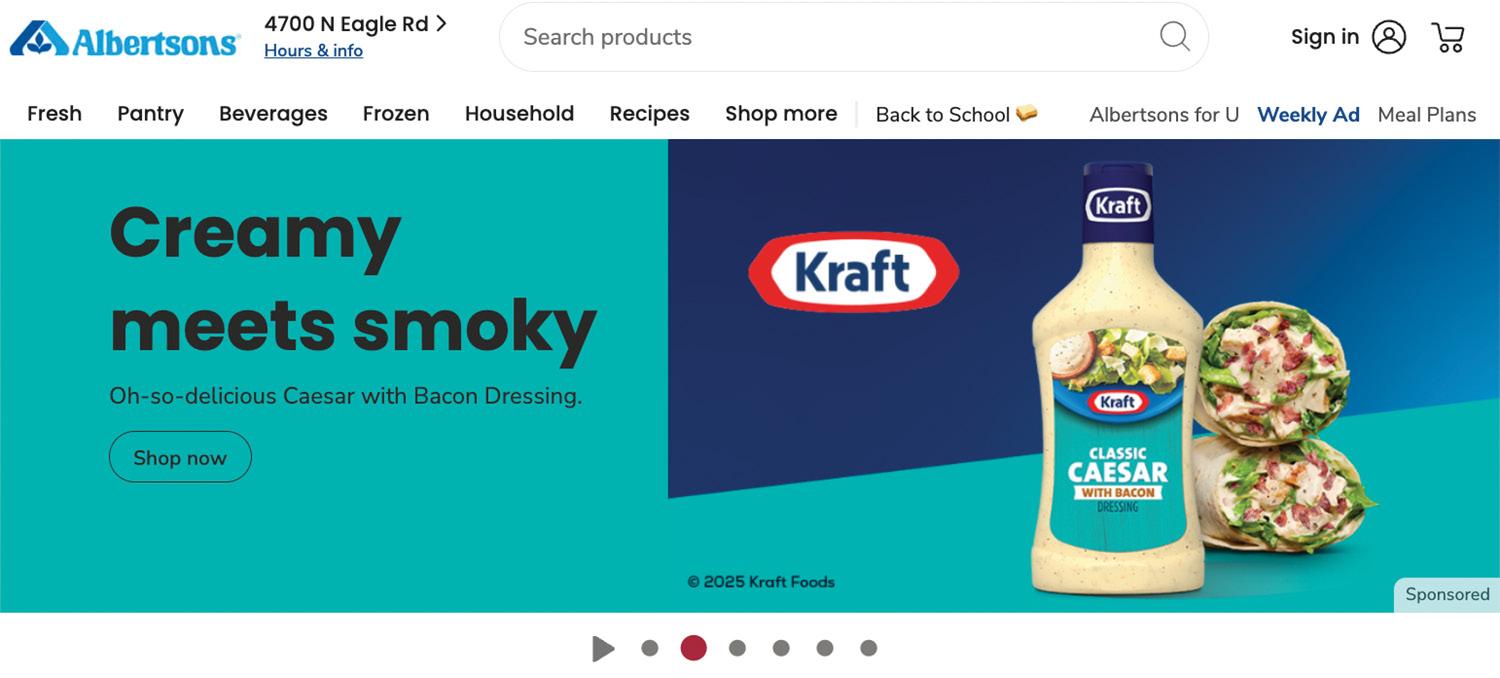Select the last carousel dot
The height and width of the screenshot is (678, 1500).
click(868, 648)
